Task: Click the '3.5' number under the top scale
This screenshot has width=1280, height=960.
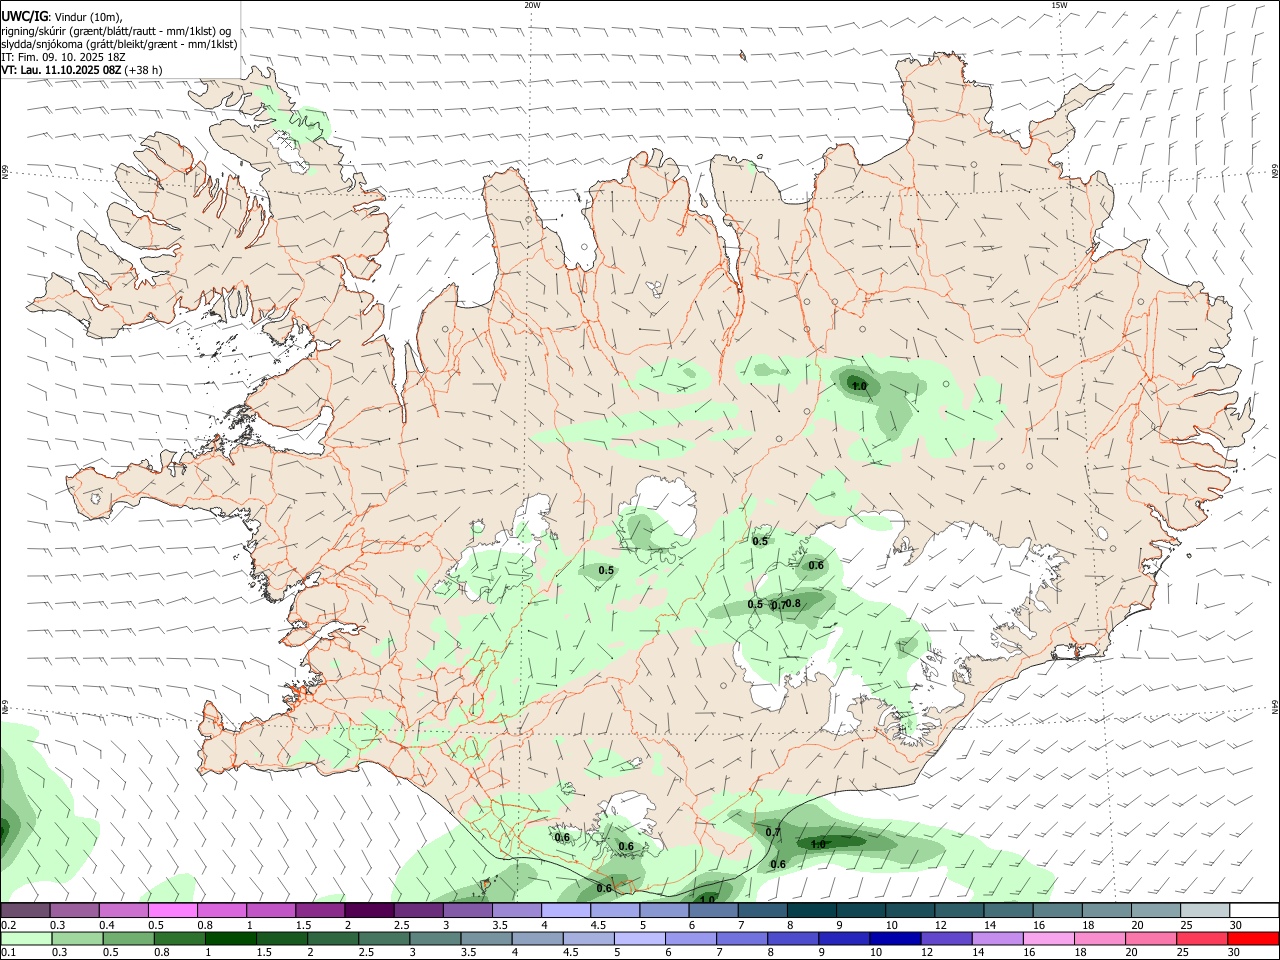Action: coord(500,925)
